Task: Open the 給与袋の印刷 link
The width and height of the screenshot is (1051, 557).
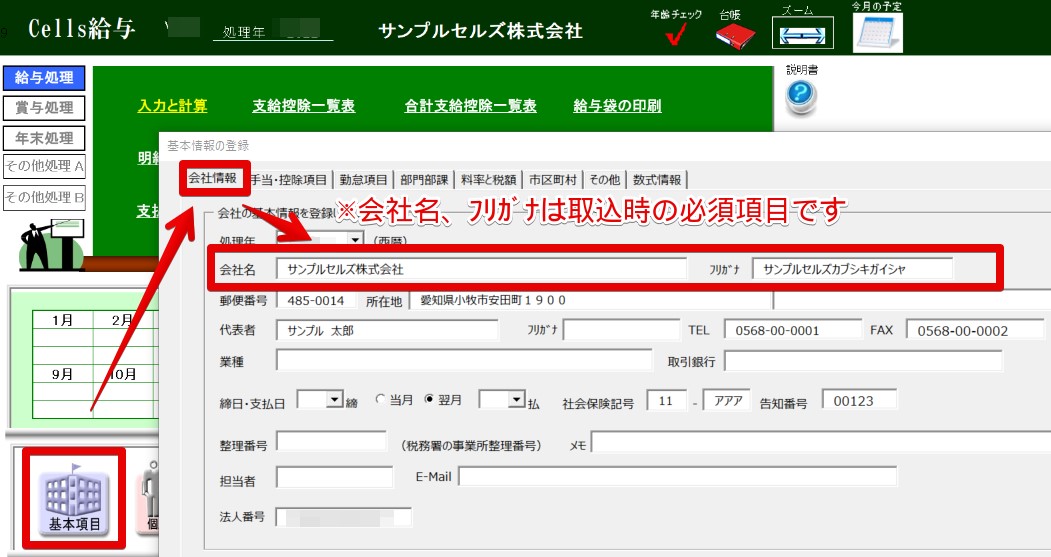Action: [x=617, y=106]
